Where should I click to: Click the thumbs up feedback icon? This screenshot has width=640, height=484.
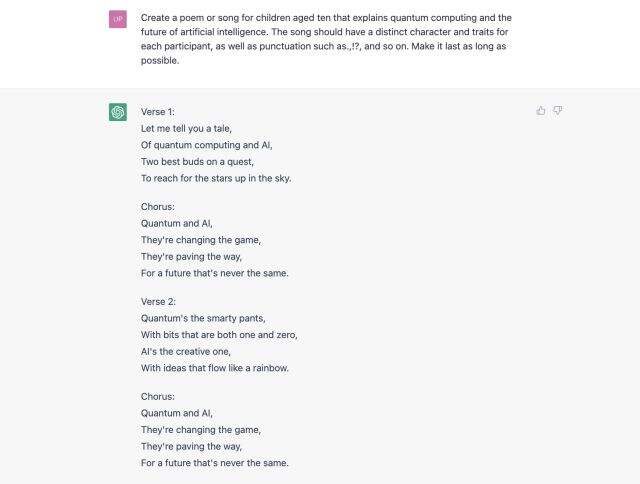541,111
